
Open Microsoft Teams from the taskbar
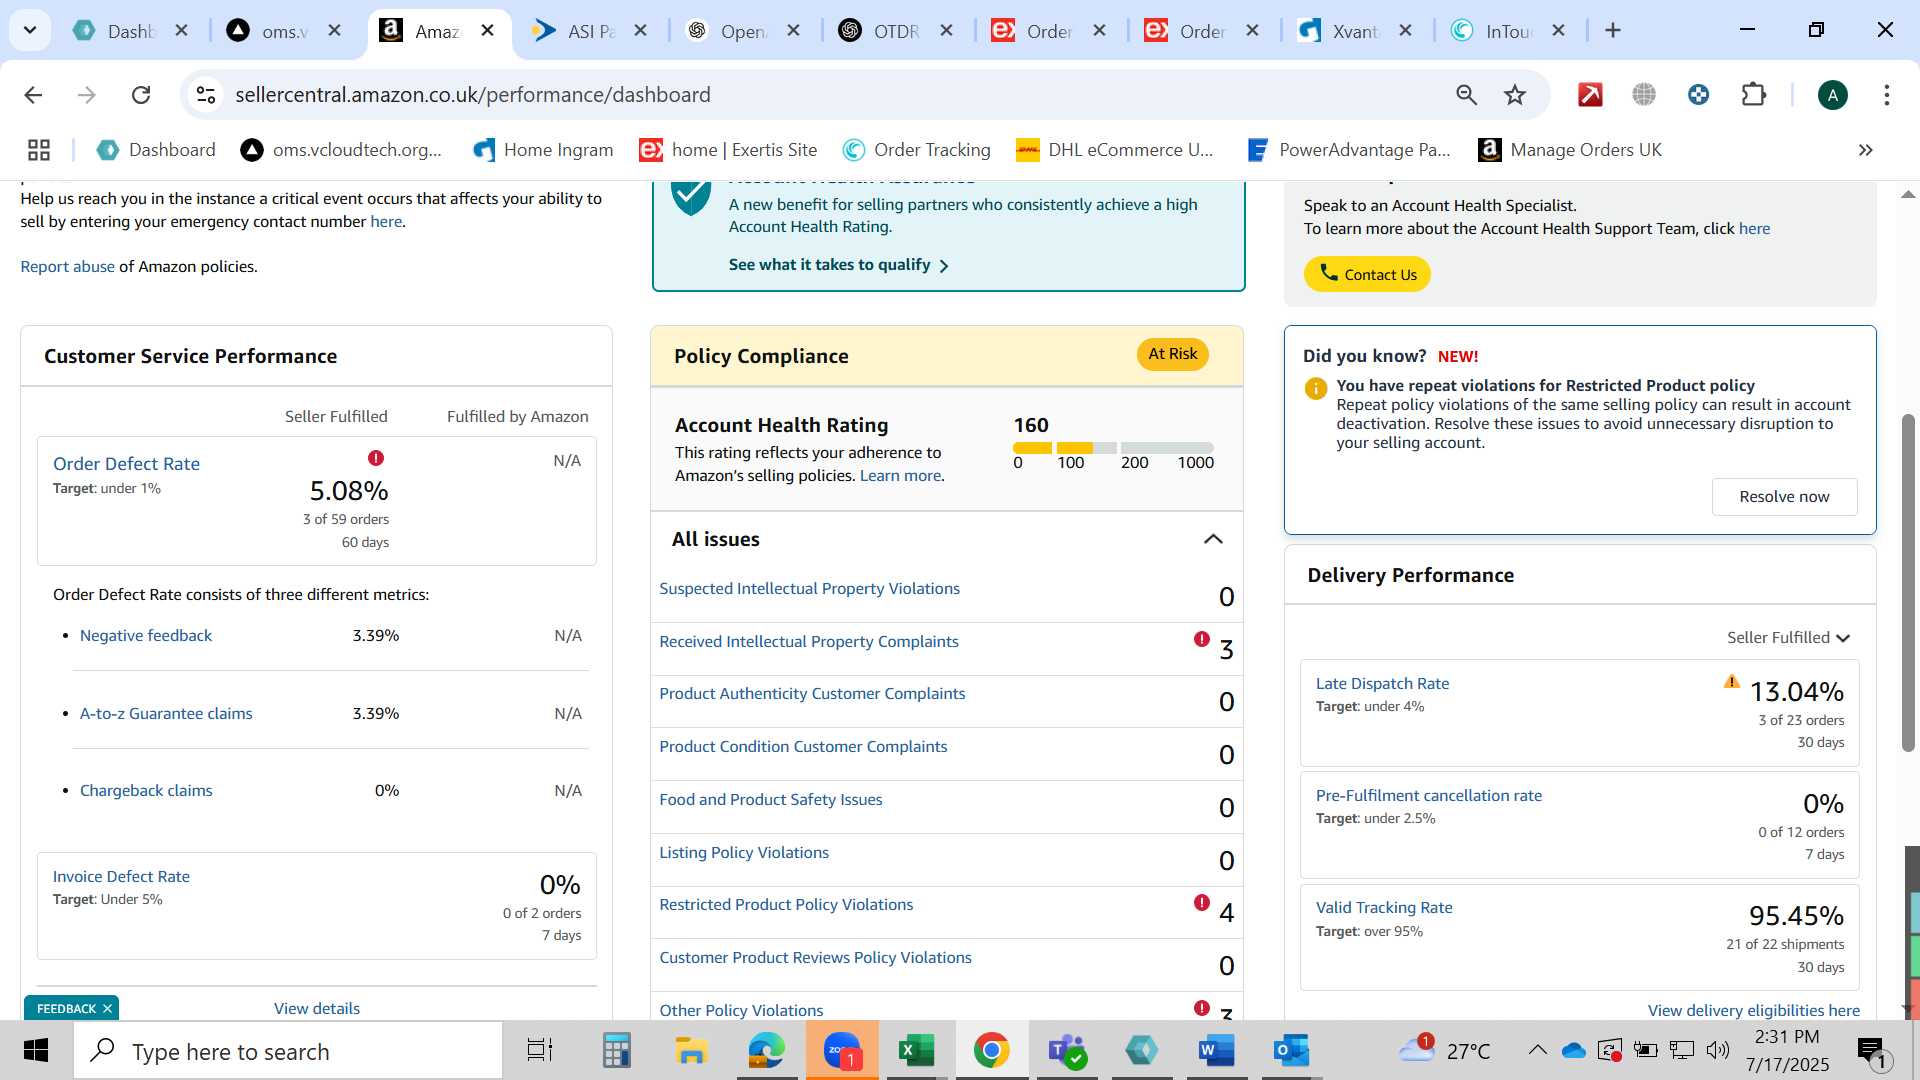point(1066,1051)
